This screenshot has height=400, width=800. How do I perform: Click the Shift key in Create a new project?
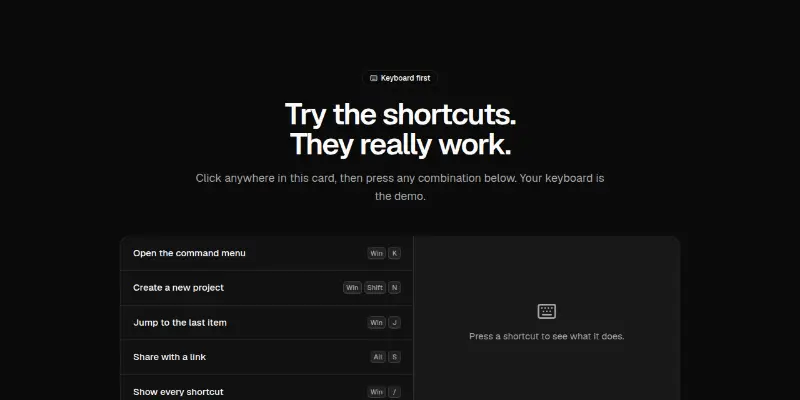[375, 288]
